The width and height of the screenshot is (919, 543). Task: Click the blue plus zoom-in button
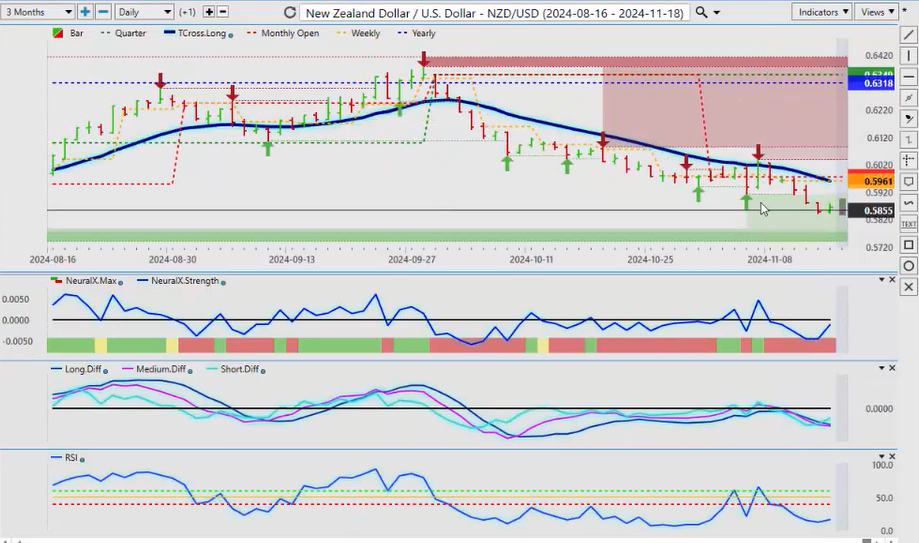(x=86, y=12)
